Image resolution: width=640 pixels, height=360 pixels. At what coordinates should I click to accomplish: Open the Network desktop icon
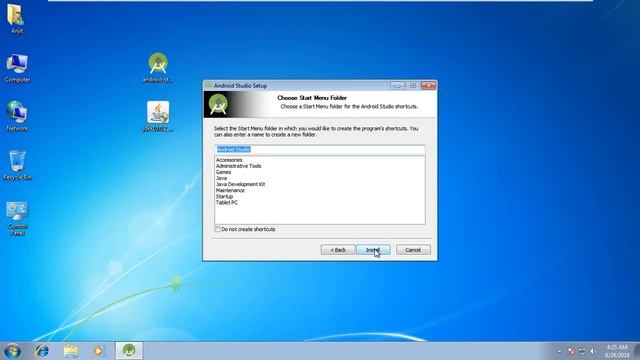coord(17,117)
